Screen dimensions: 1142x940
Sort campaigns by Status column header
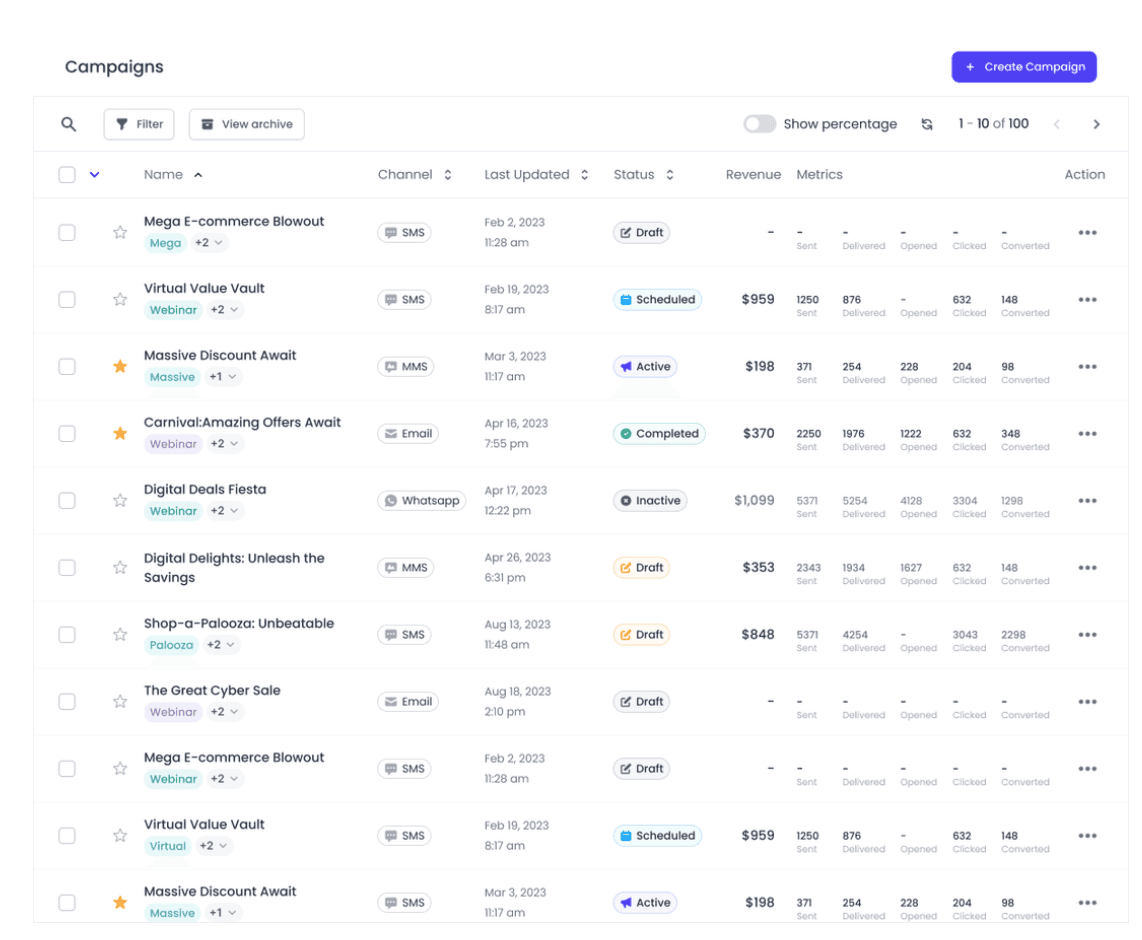point(643,175)
